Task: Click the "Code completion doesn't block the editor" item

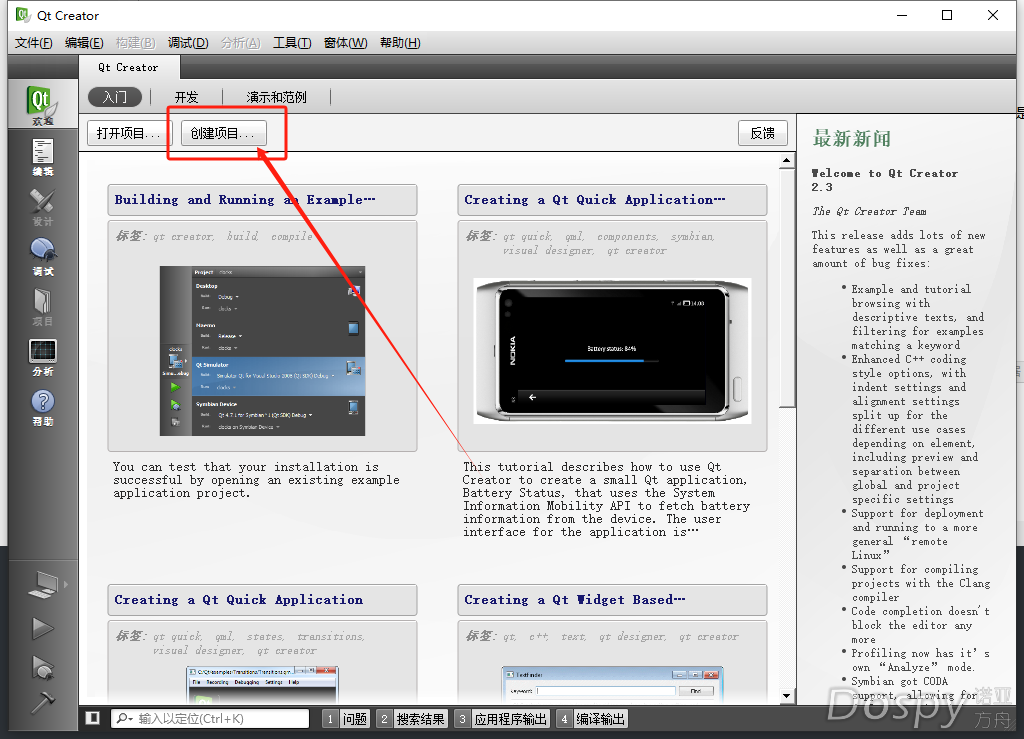Action: (920, 625)
